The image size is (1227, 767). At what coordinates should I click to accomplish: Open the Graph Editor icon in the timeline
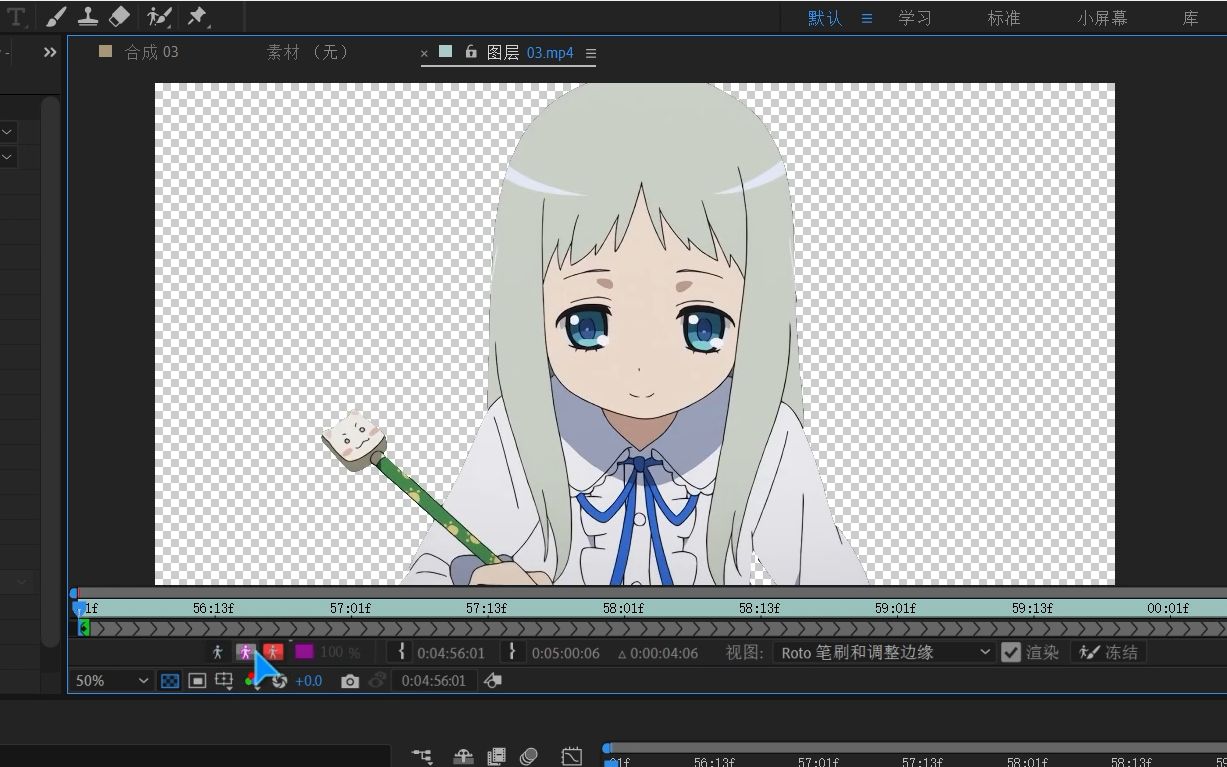click(572, 755)
